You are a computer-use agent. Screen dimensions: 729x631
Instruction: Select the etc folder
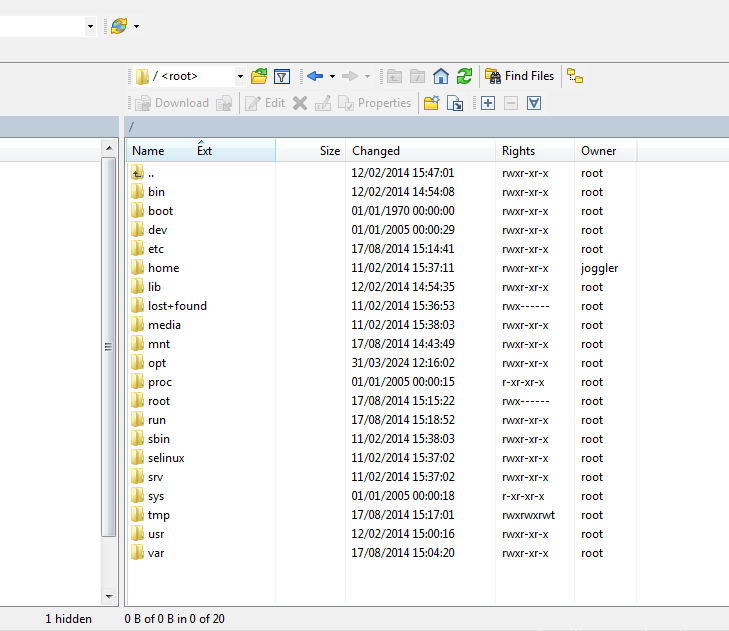[x=155, y=249]
